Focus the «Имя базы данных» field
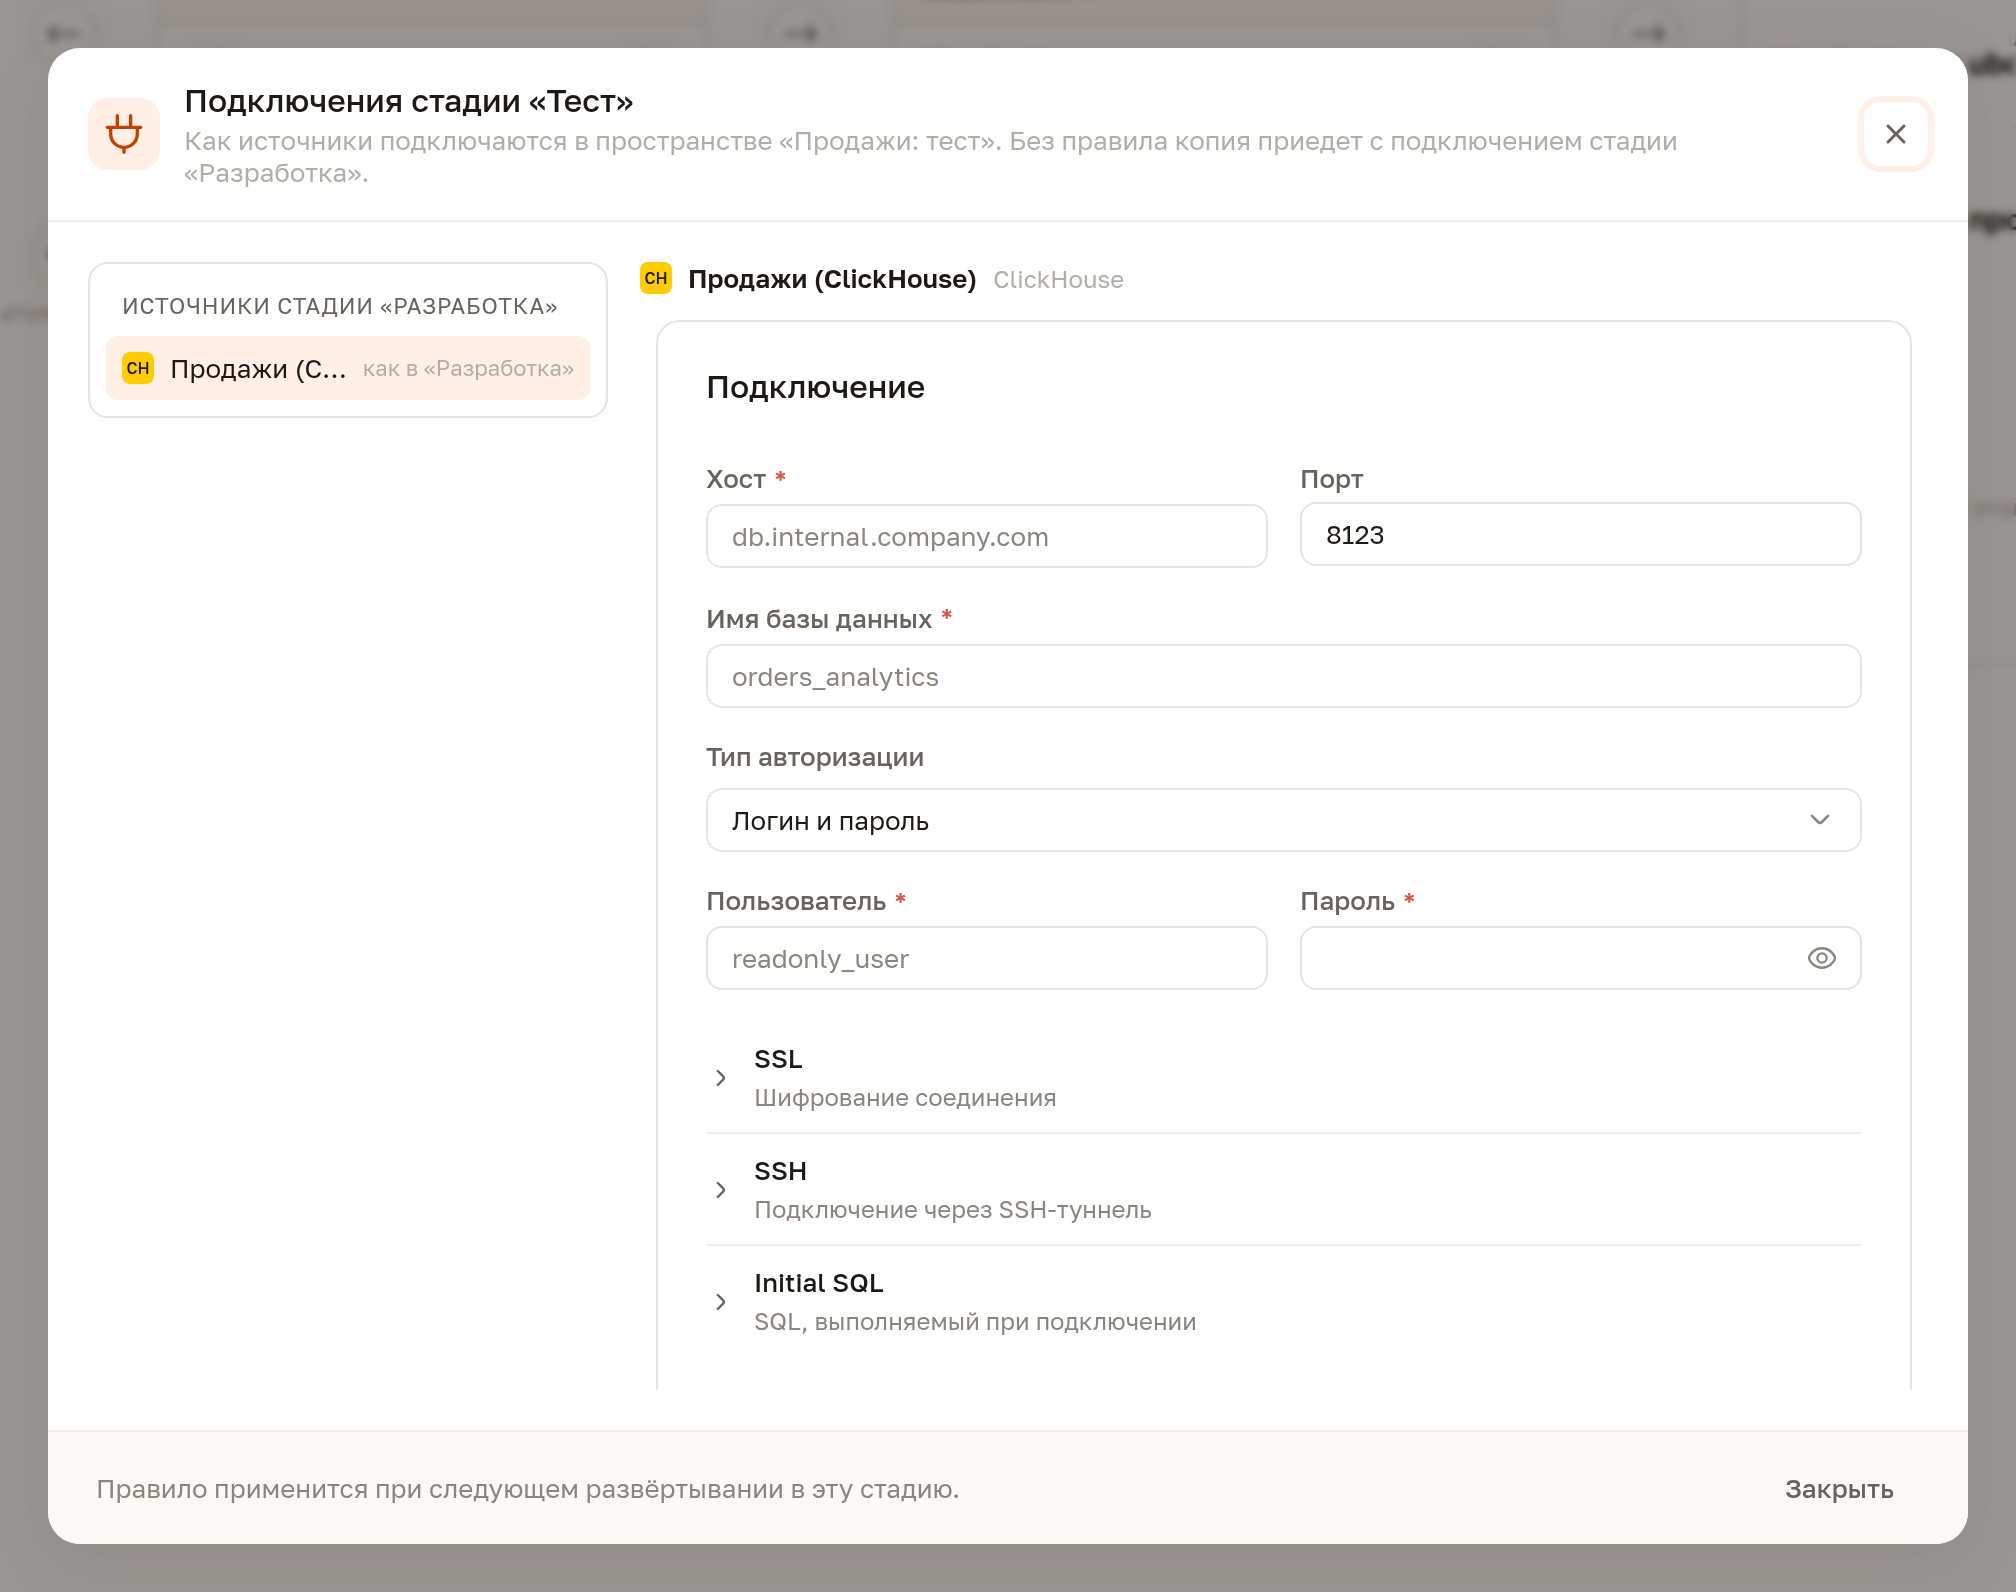2016x1592 pixels. pos(1283,676)
